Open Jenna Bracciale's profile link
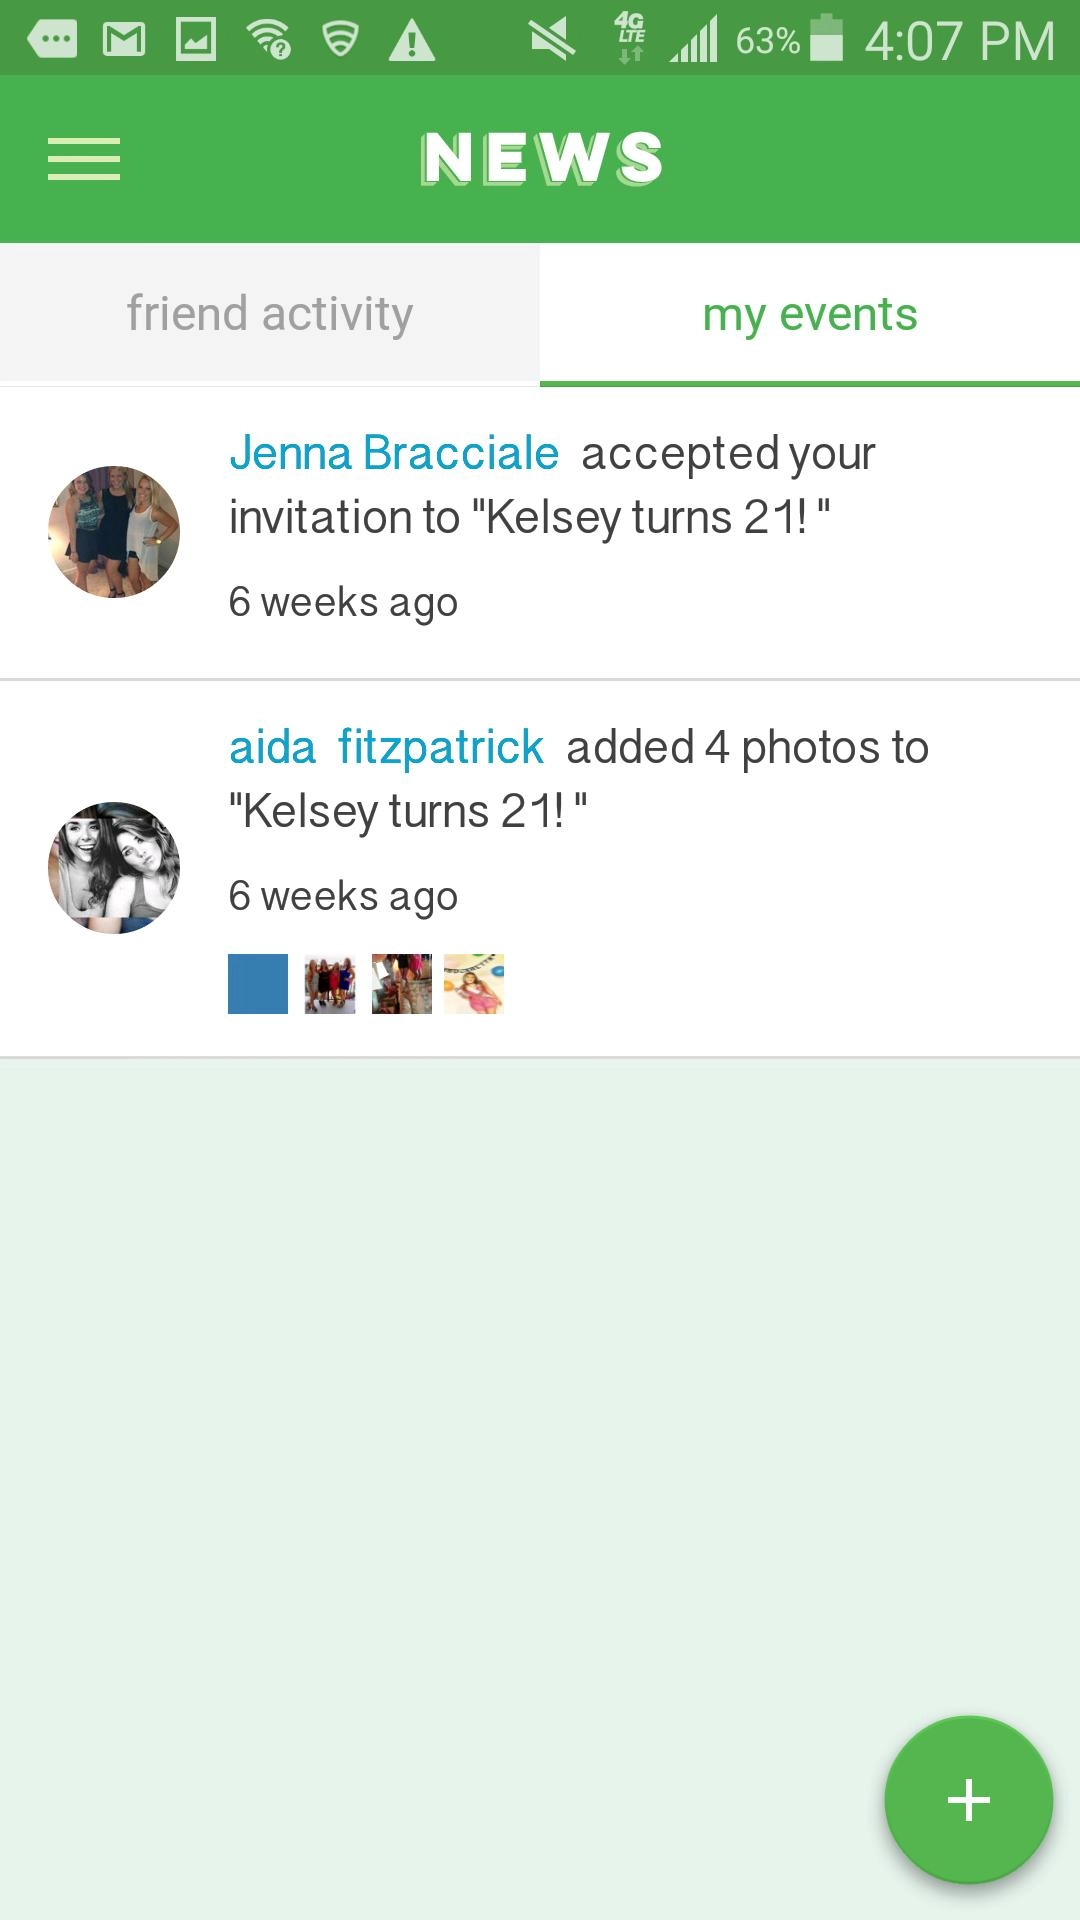 [394, 454]
